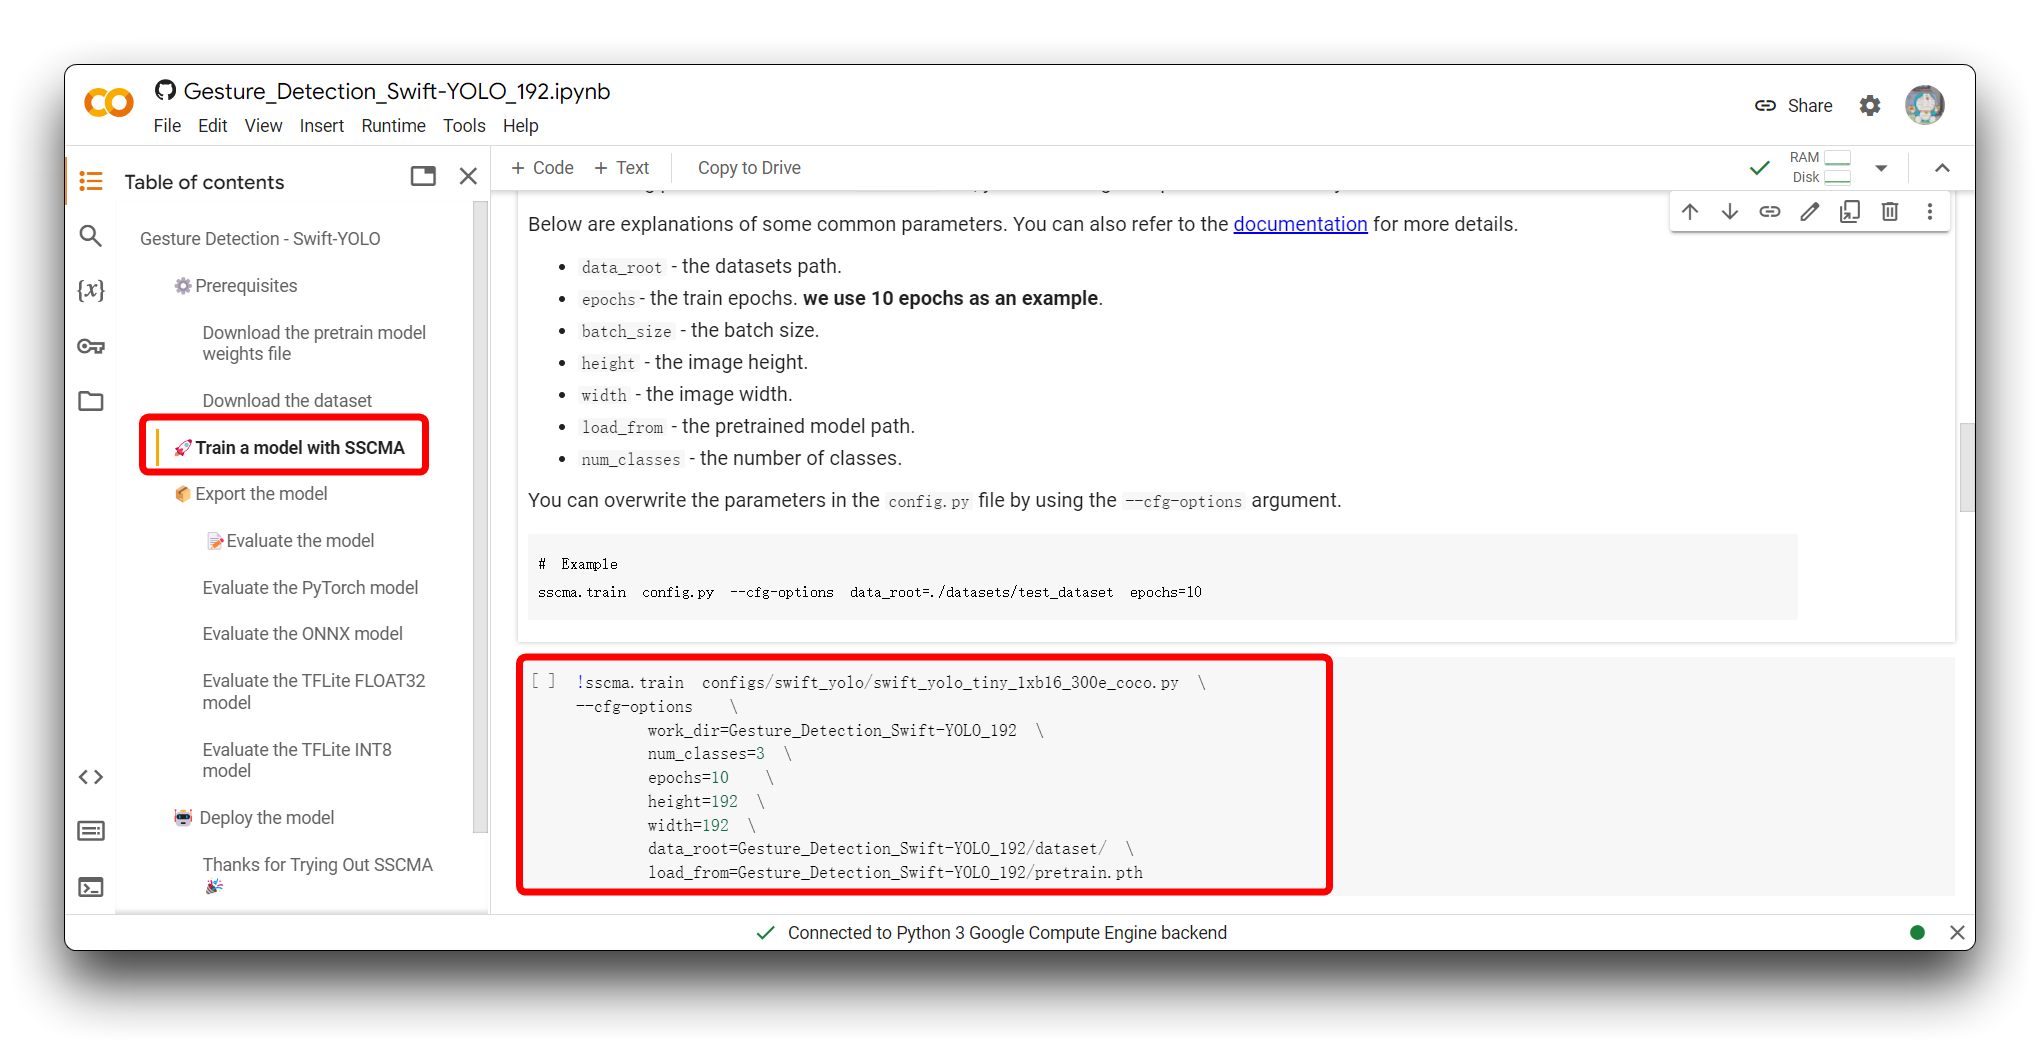
Task: Collapse the header with chevron up
Action: click(x=1942, y=168)
